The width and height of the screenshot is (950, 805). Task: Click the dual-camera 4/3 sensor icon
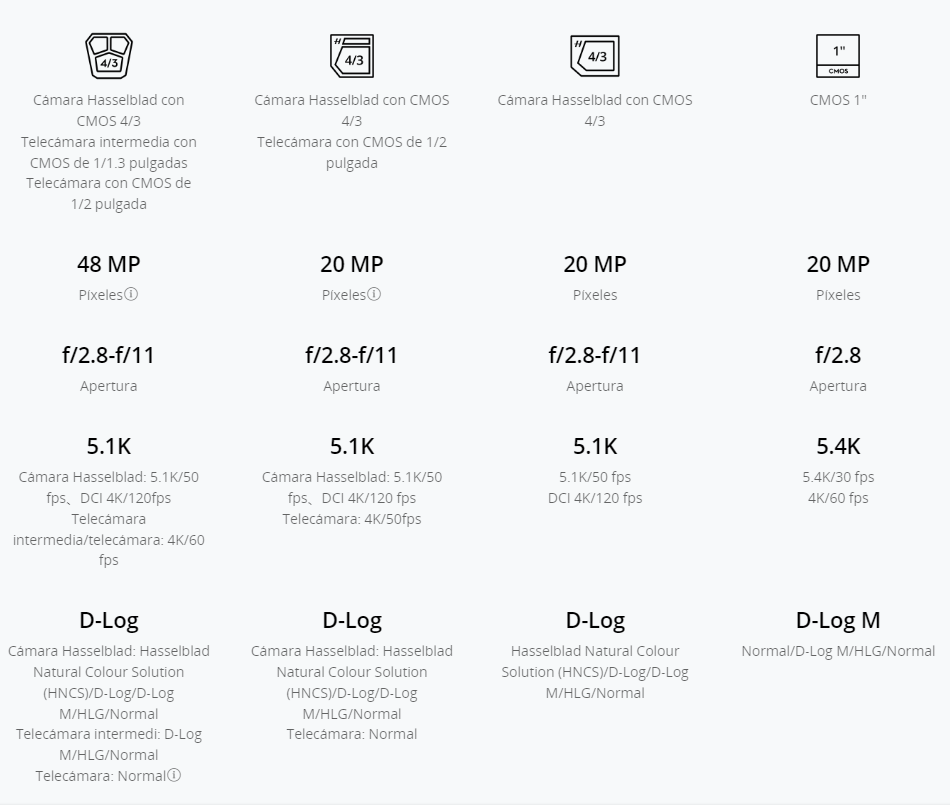(351, 56)
